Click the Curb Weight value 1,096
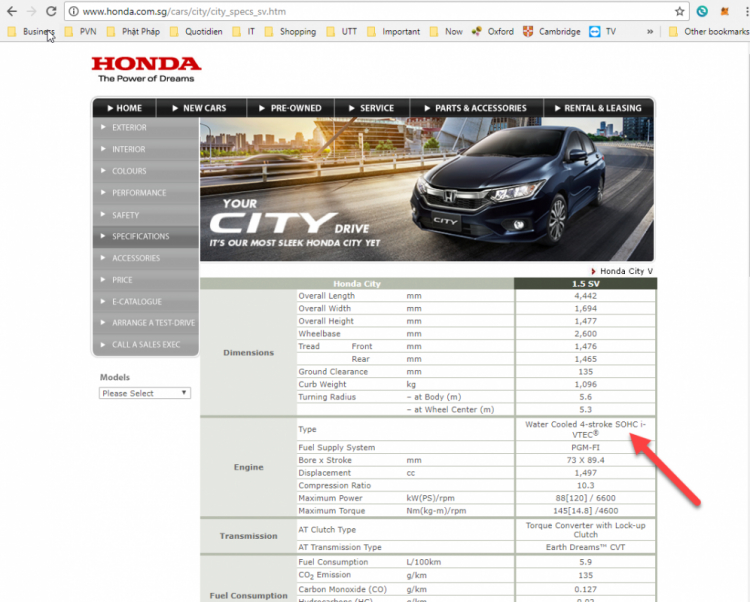Image resolution: width=750 pixels, height=602 pixels. click(x=585, y=384)
